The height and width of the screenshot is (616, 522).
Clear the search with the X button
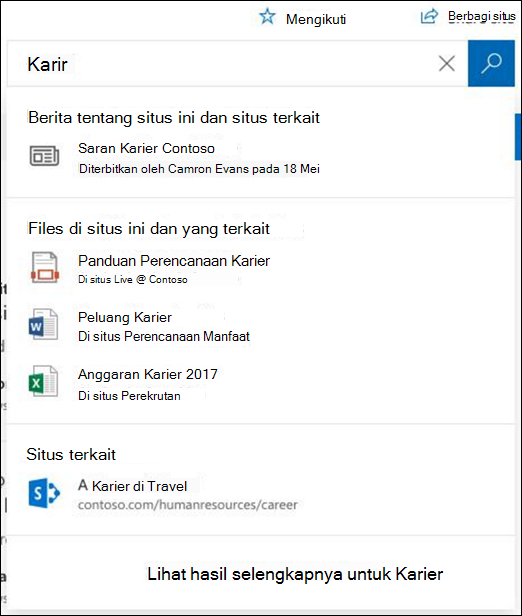click(x=447, y=63)
